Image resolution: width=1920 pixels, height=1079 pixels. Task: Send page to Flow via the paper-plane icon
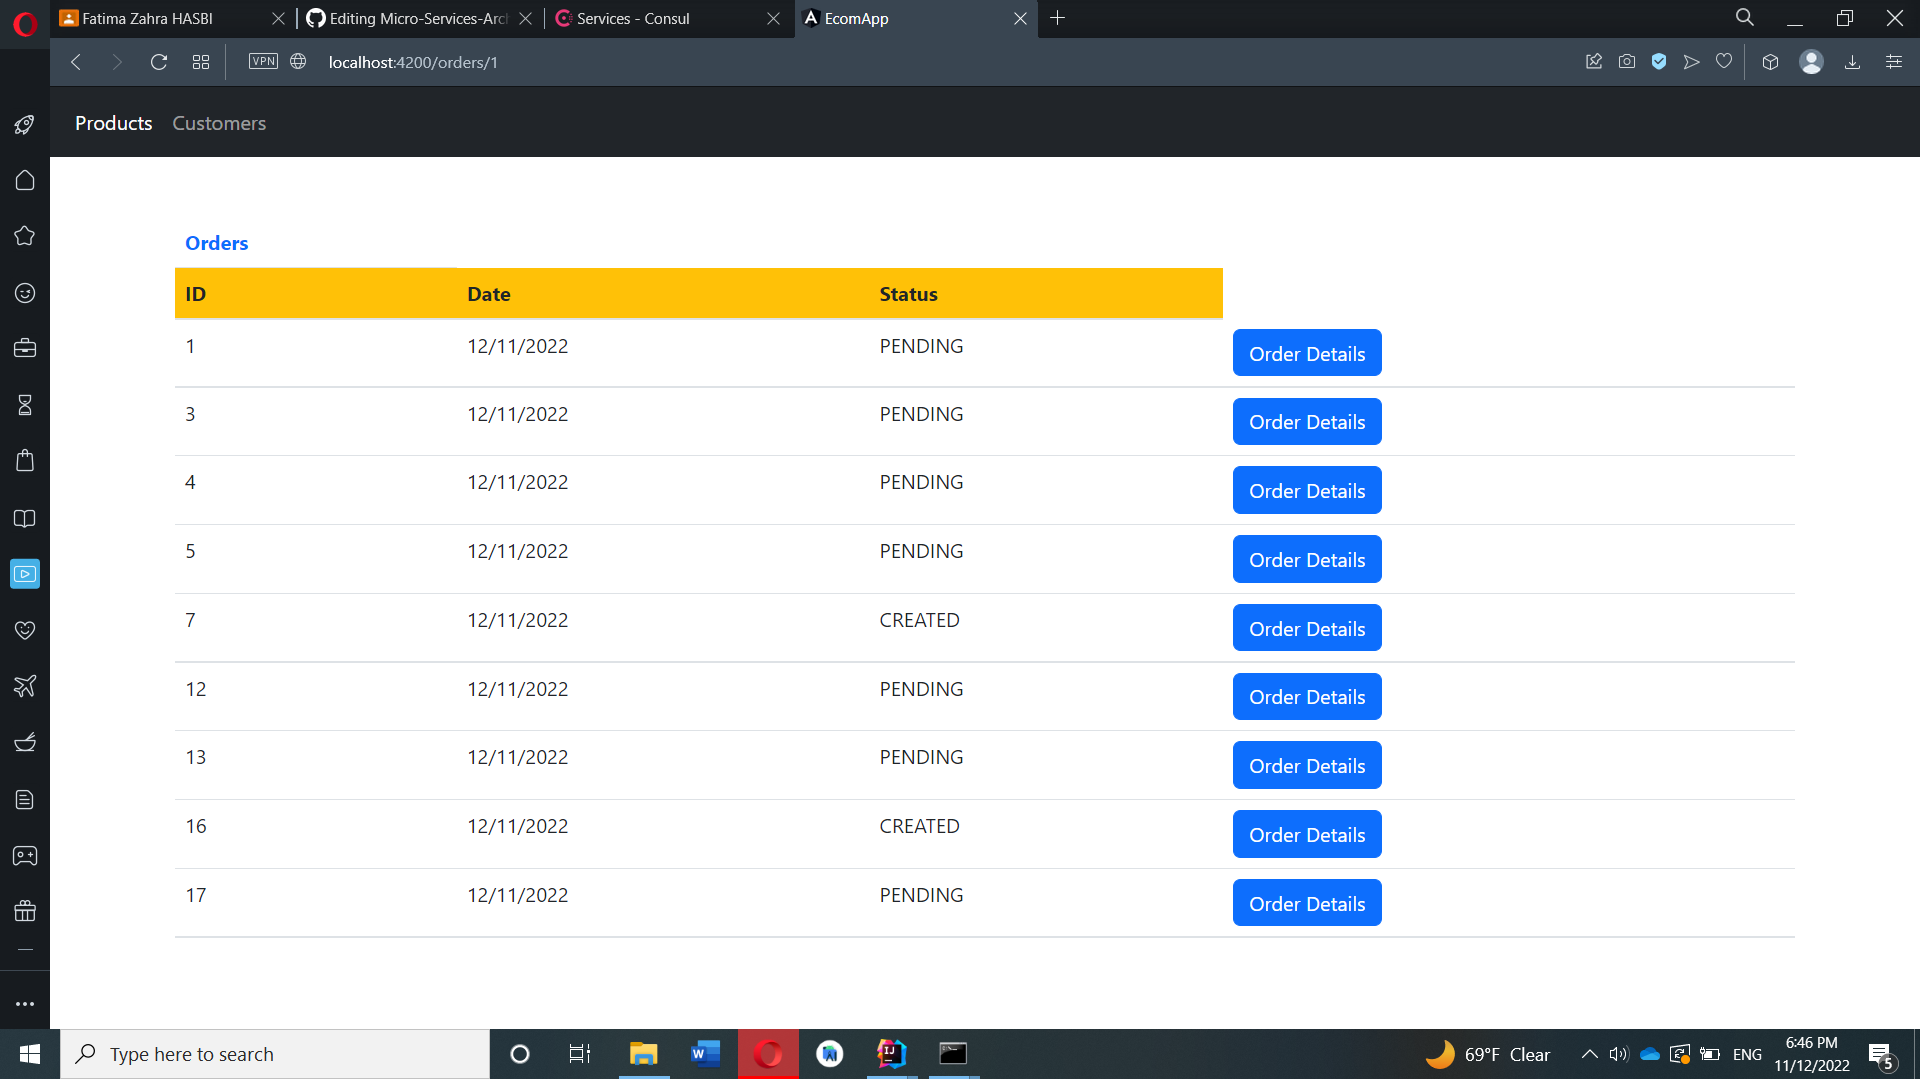pos(1691,61)
